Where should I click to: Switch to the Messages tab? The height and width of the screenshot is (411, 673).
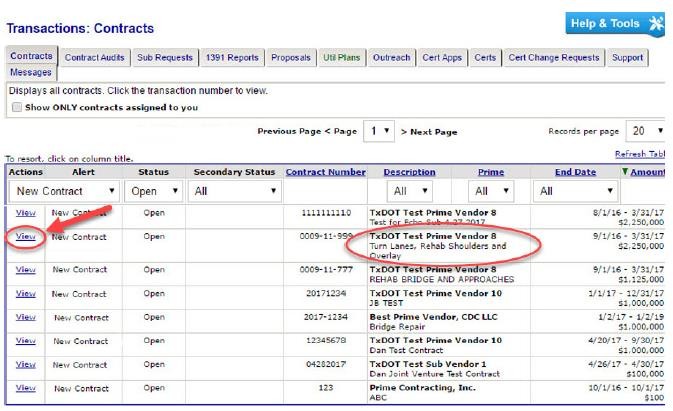[x=31, y=73]
